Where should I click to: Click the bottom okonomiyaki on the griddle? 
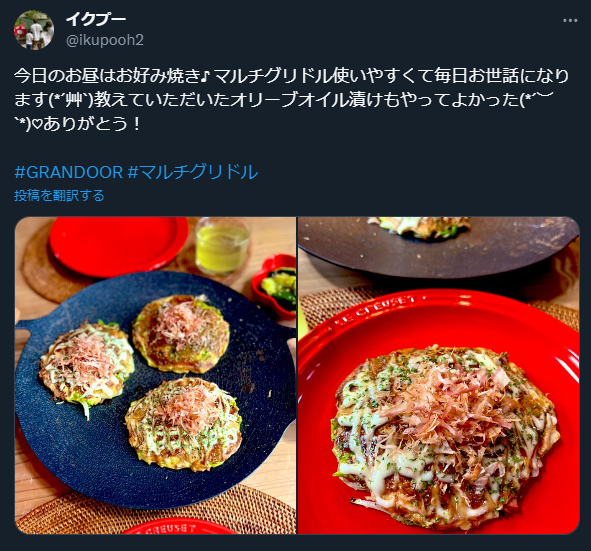[x=184, y=424]
